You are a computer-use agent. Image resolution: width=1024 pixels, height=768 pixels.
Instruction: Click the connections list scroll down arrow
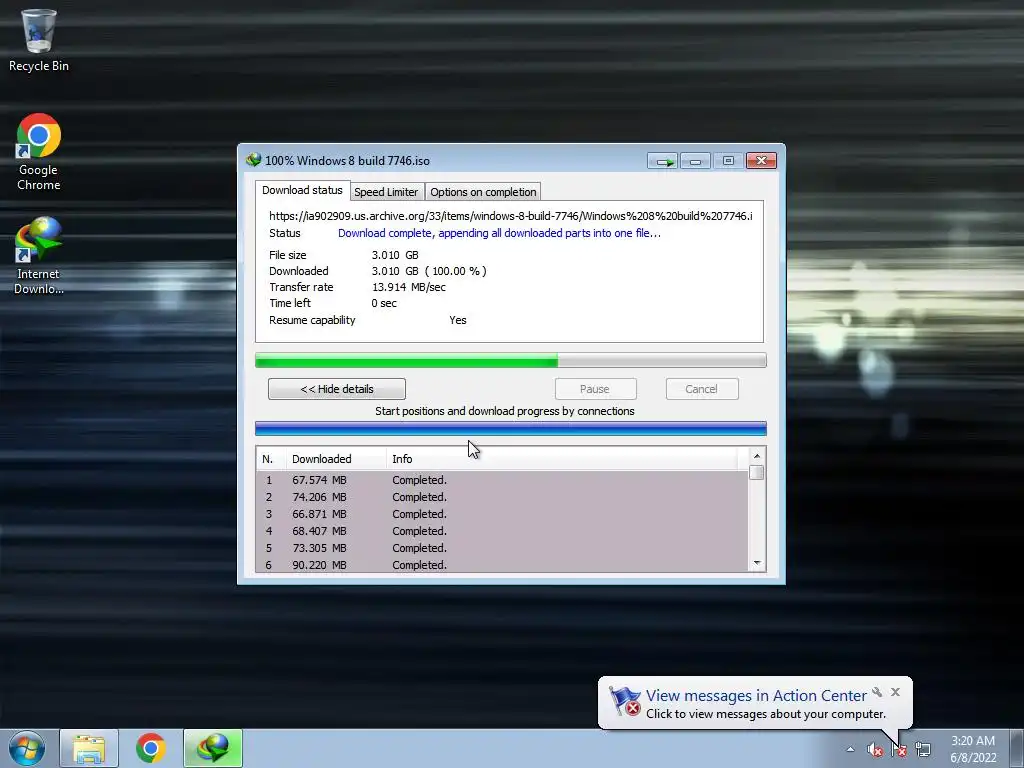[x=756, y=563]
